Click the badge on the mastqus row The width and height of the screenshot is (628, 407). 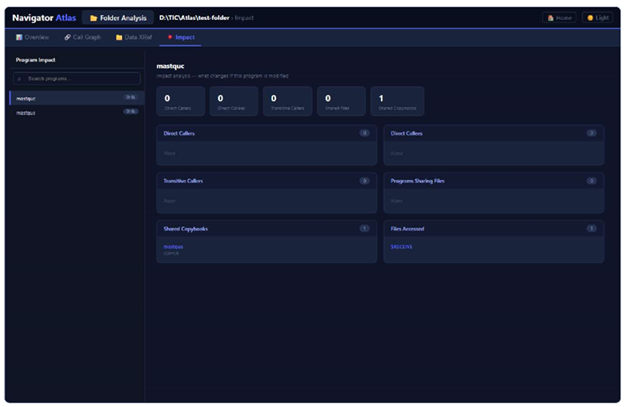tap(131, 111)
